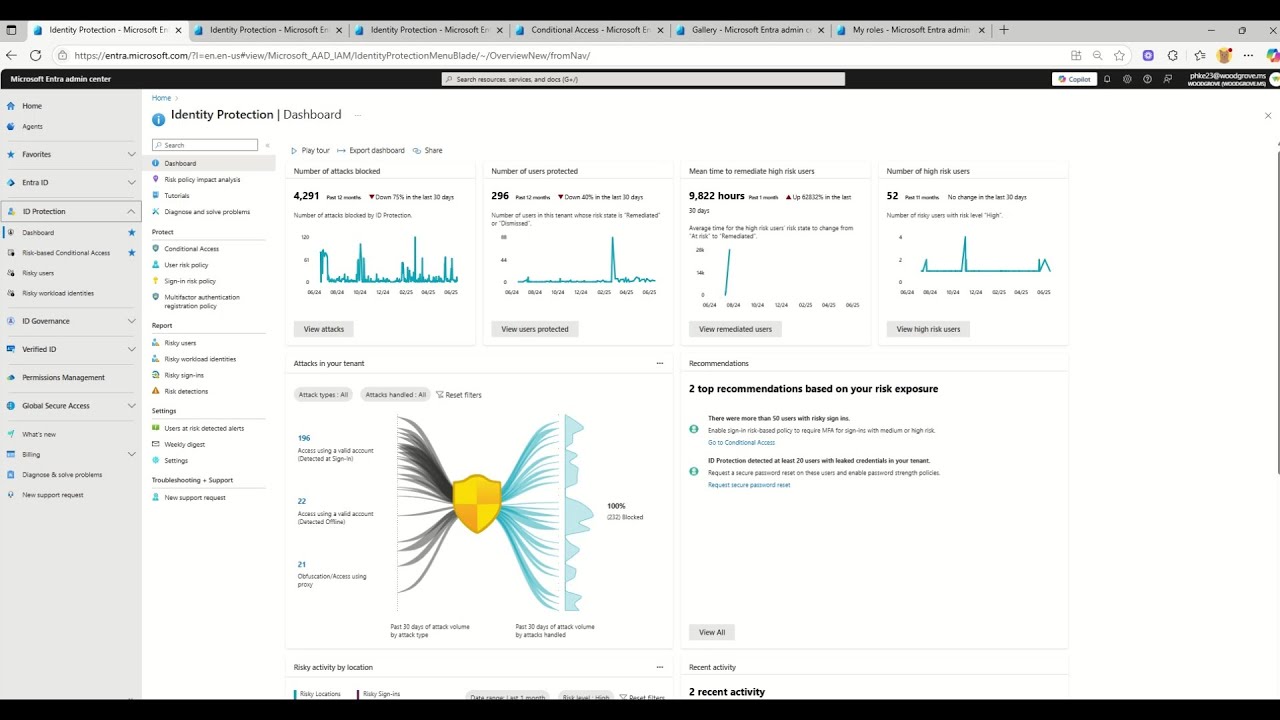
Task: Expand the Entra ID section
Action: pos(131,183)
